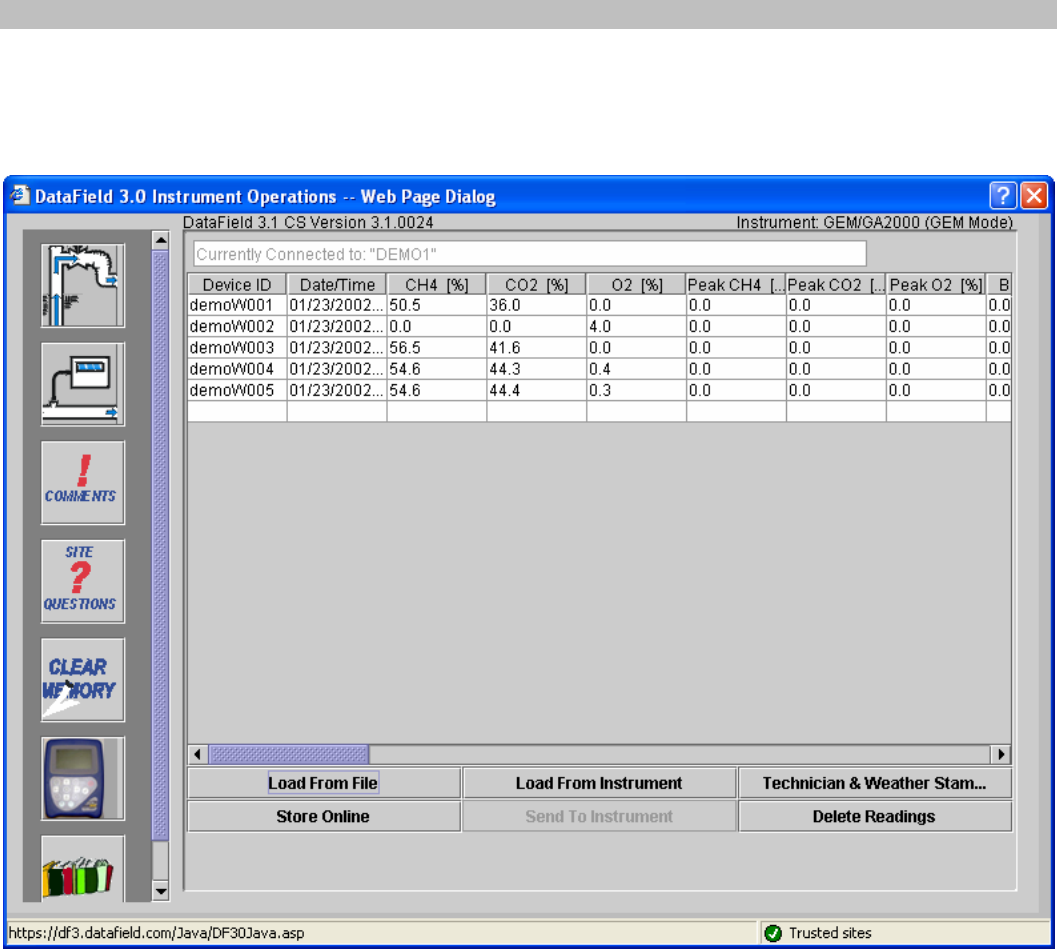Open the handheld GEM instrument icon
Screen dimensions: 1057x949
click(x=82, y=778)
